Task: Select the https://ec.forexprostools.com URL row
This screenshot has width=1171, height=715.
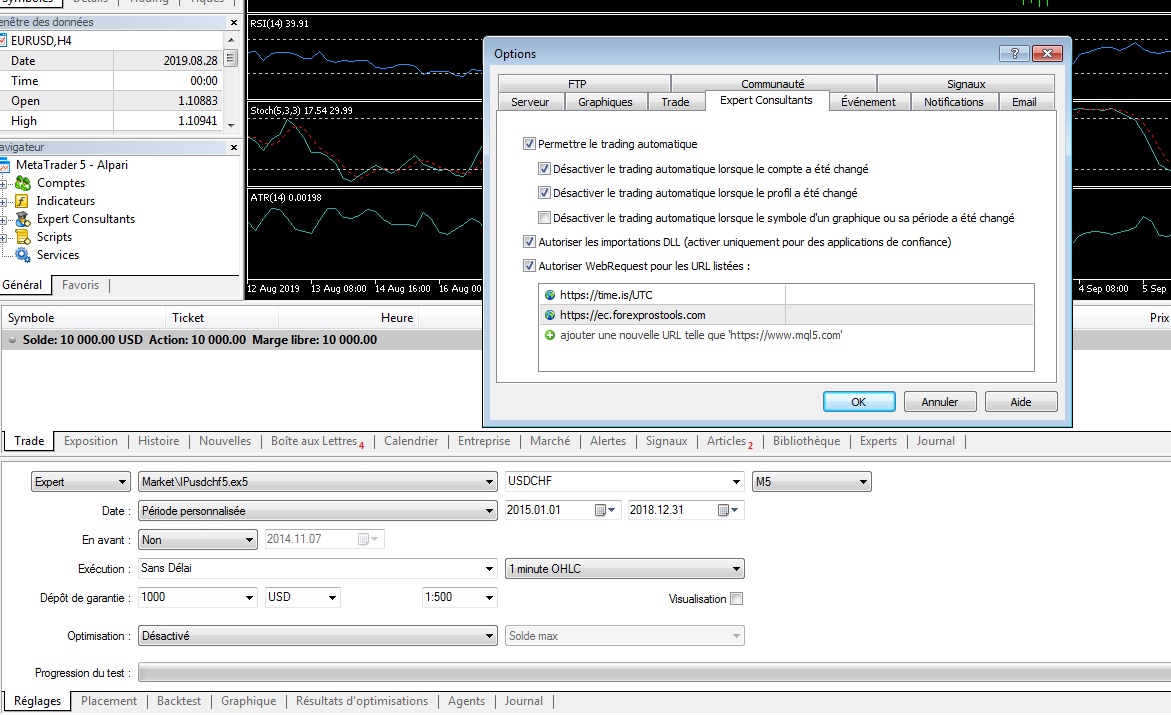Action: coord(786,315)
